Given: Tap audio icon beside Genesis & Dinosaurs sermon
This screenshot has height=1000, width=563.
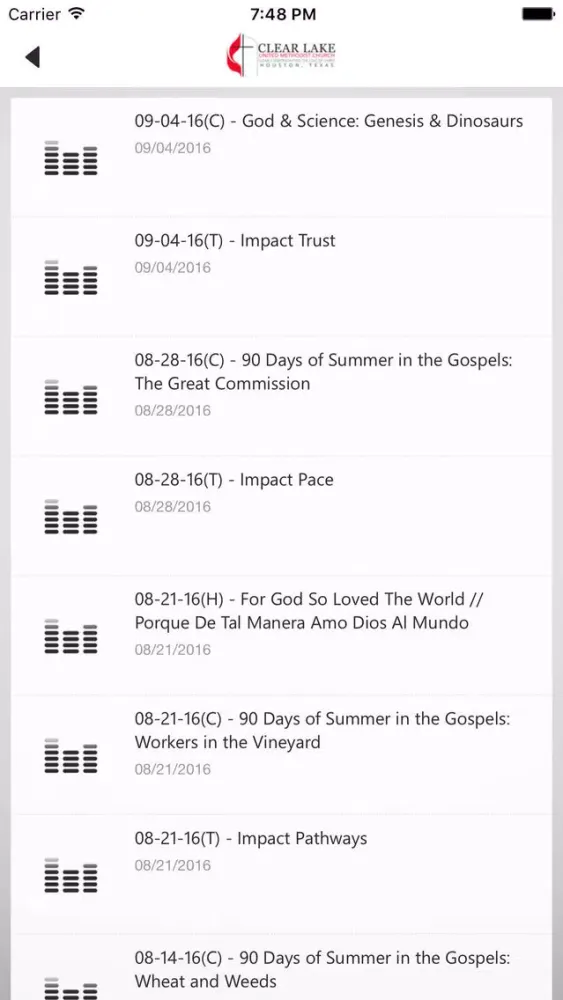Looking at the screenshot, I should pyautogui.click(x=71, y=157).
